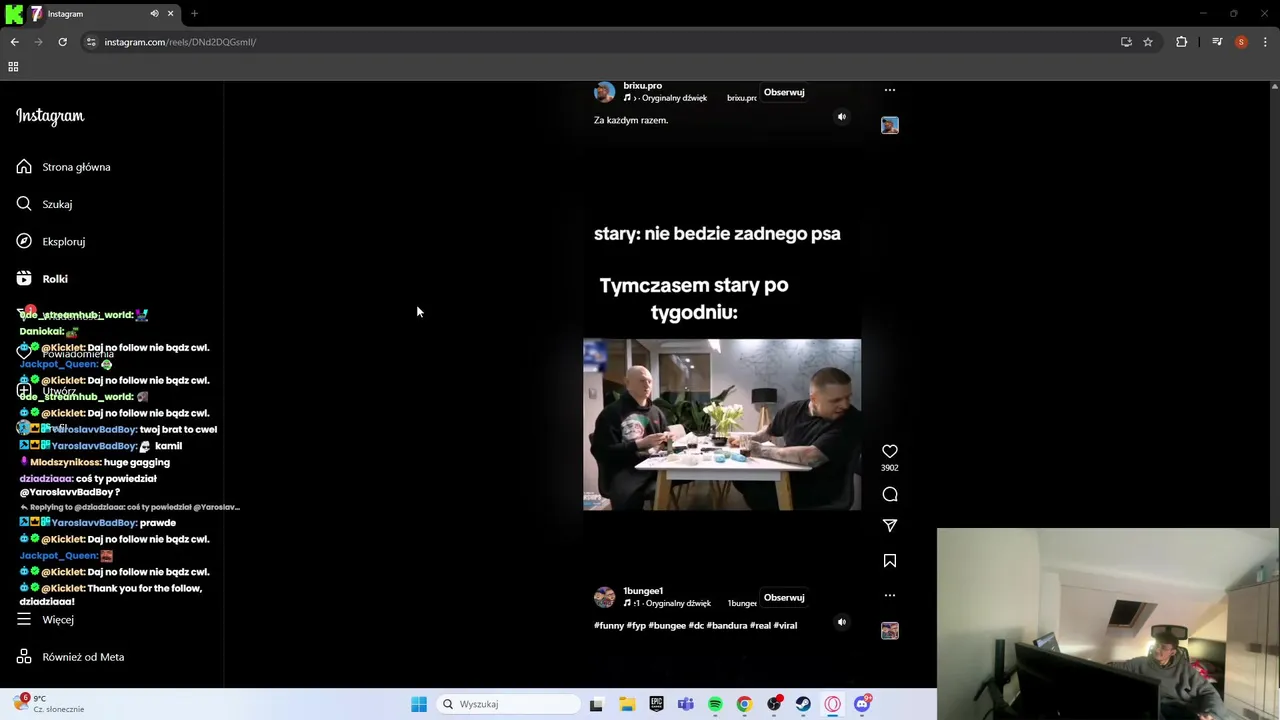Image resolution: width=1280 pixels, height=720 pixels.
Task: Open Spotify from taskbar
Action: pos(715,704)
